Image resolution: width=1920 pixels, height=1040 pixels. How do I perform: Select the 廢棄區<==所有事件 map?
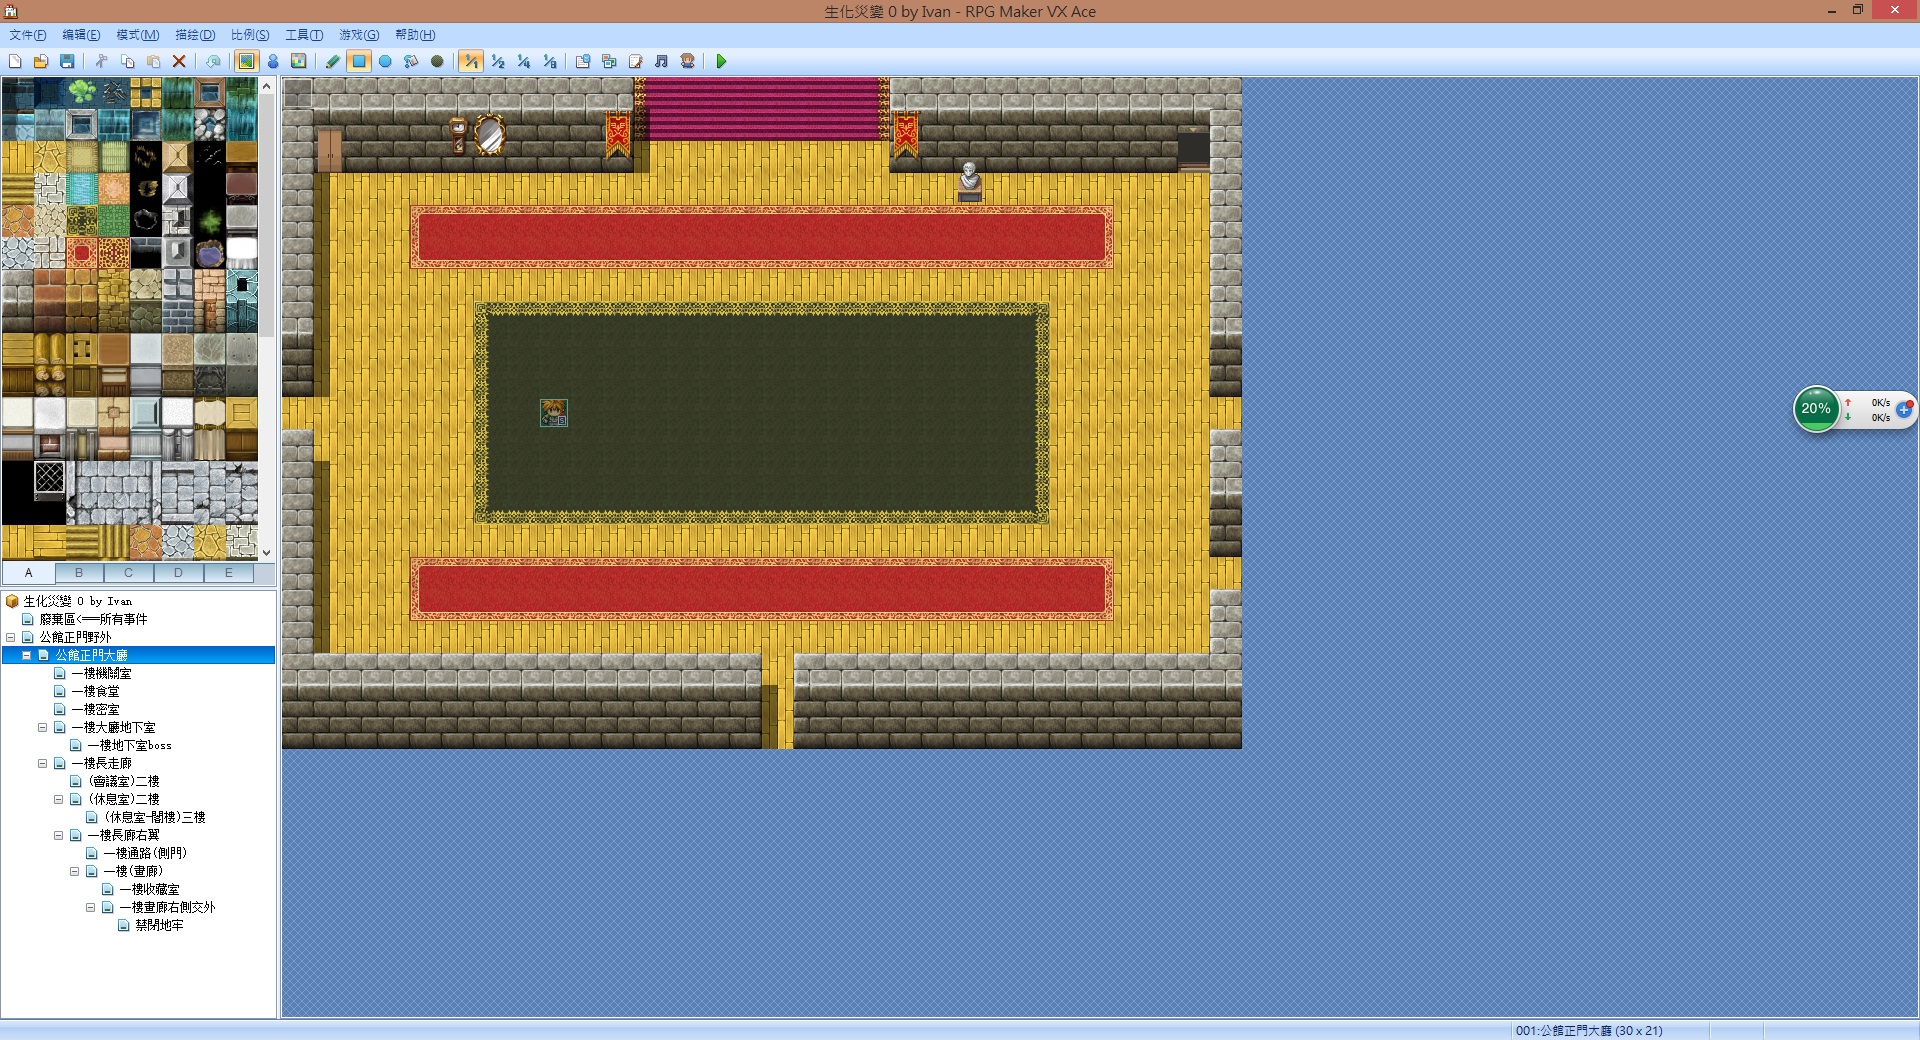click(93, 619)
